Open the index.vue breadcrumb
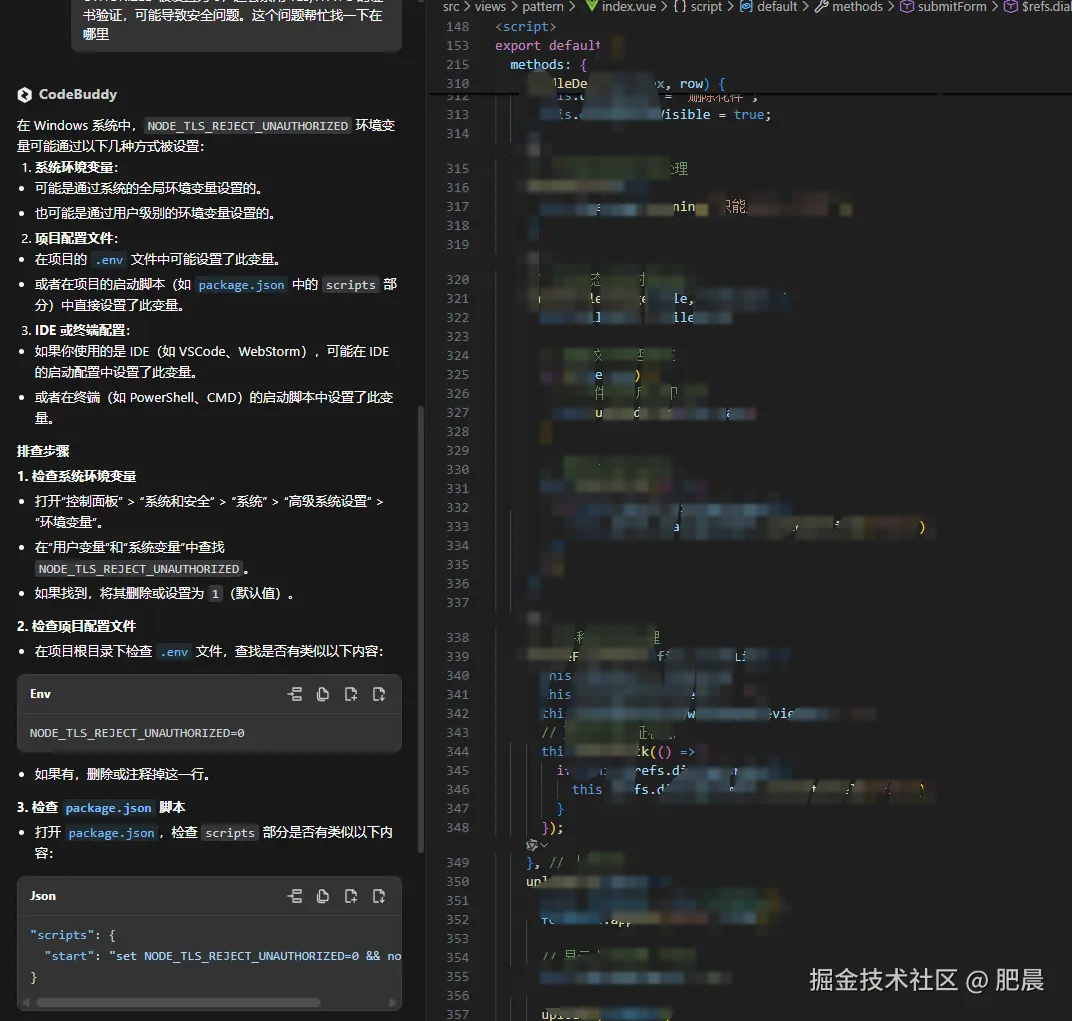This screenshot has height=1021, width=1072. [620, 7]
